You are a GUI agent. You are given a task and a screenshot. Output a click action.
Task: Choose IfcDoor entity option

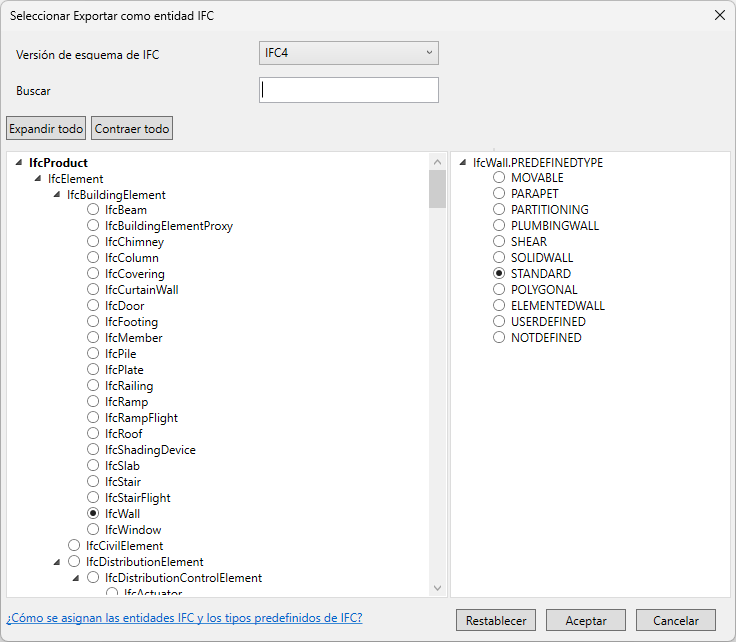tap(93, 306)
